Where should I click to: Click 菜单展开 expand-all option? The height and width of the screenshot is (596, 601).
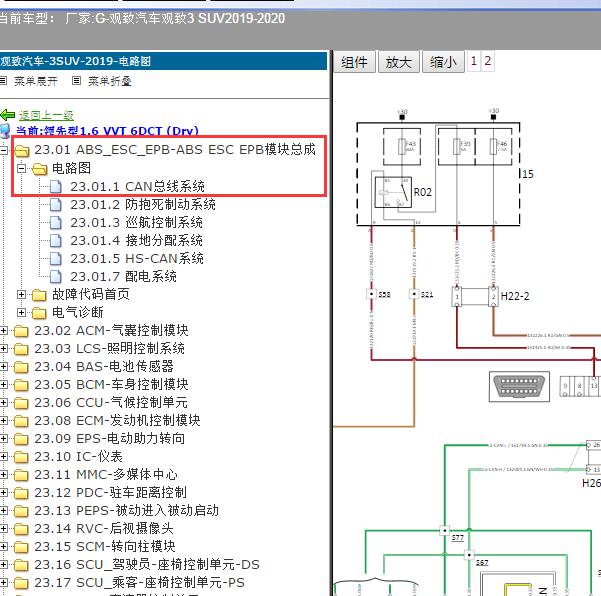pos(36,81)
